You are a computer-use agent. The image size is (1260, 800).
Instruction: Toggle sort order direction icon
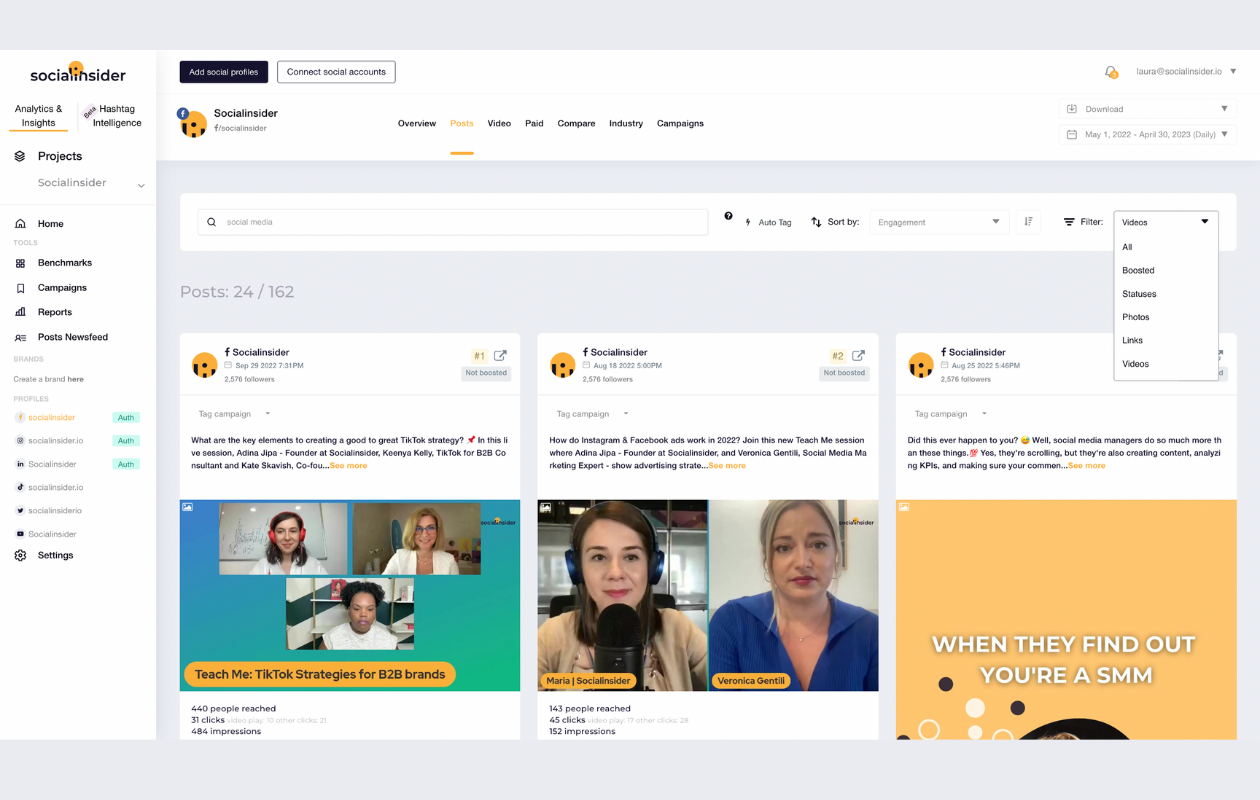[1028, 222]
